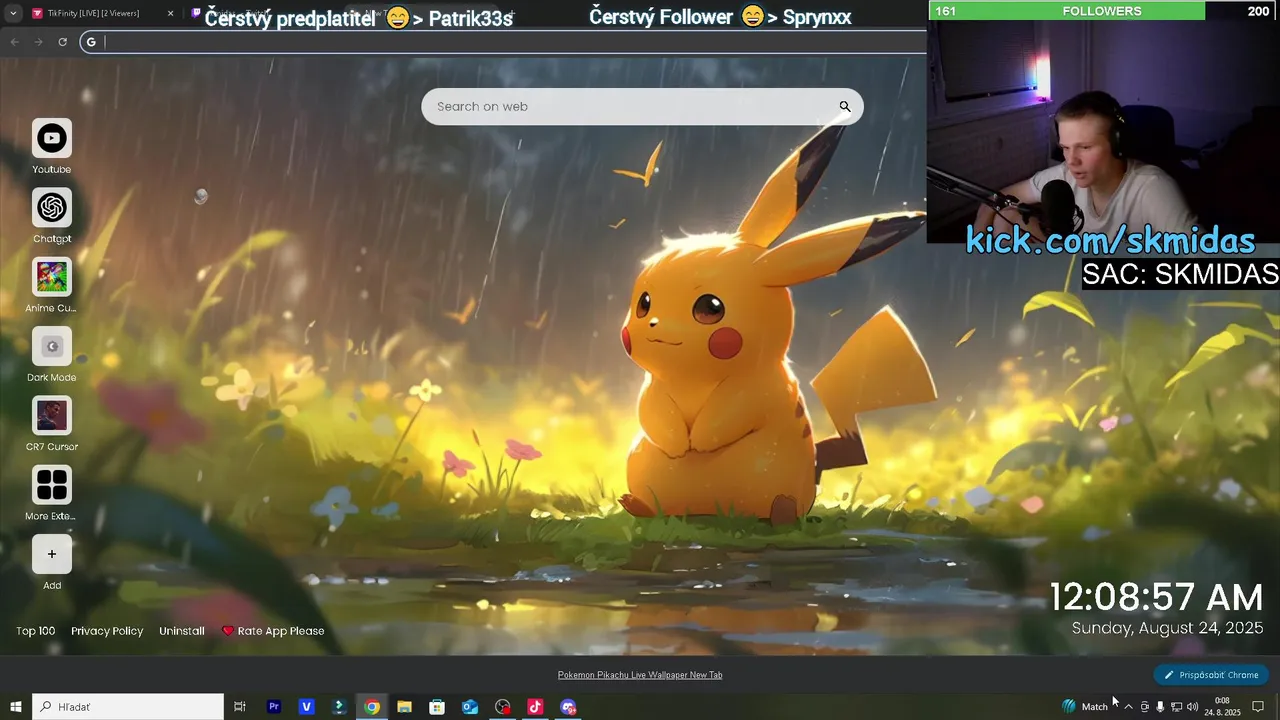The height and width of the screenshot is (720, 1280).
Task: Open the Youtube shortcut icon
Action: pos(52,138)
